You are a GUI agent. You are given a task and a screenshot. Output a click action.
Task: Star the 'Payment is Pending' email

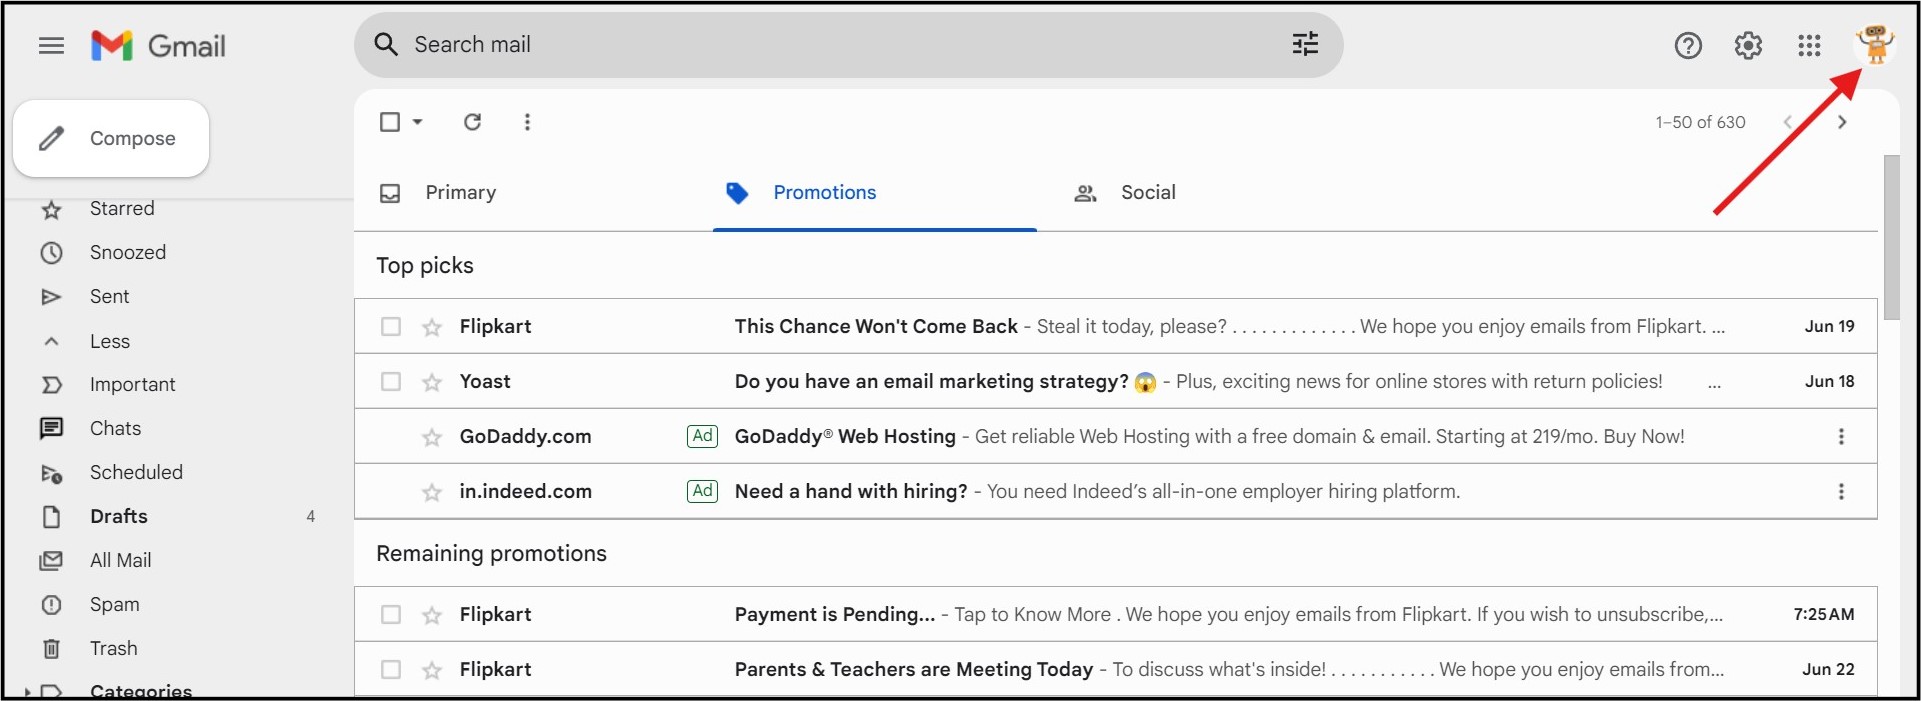pos(432,615)
